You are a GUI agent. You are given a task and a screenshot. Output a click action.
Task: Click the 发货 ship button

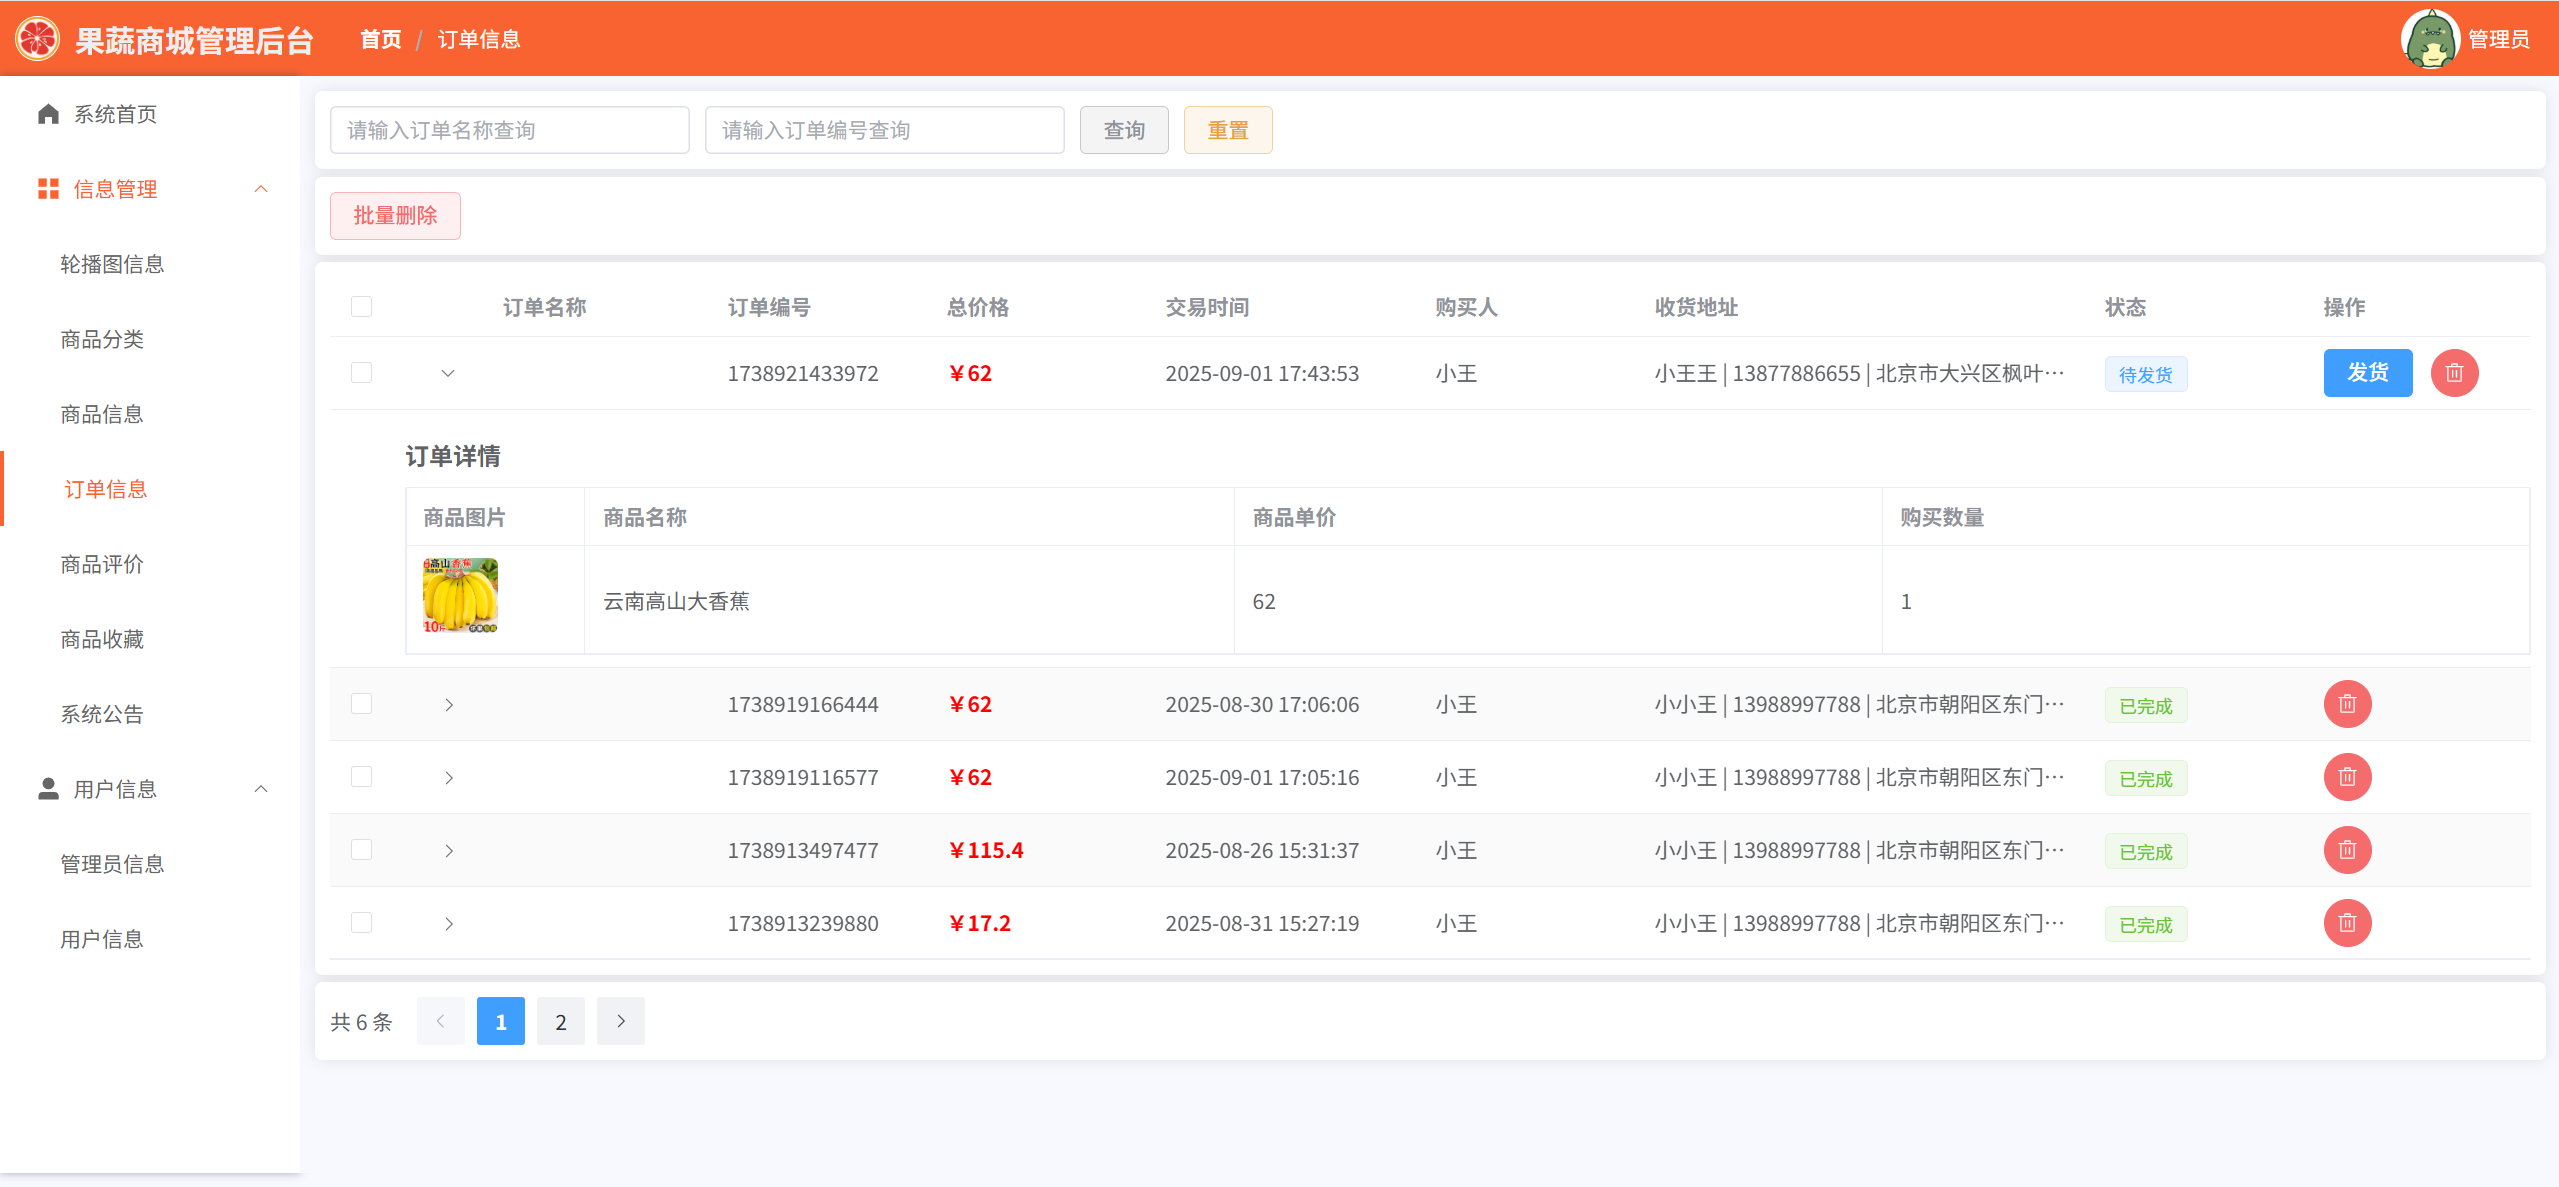click(x=2367, y=373)
